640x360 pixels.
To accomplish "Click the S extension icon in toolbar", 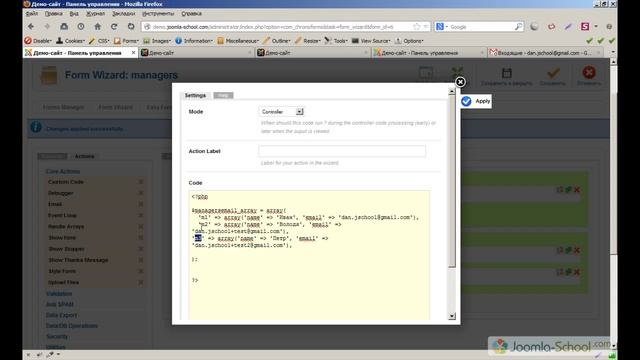I will [x=585, y=27].
